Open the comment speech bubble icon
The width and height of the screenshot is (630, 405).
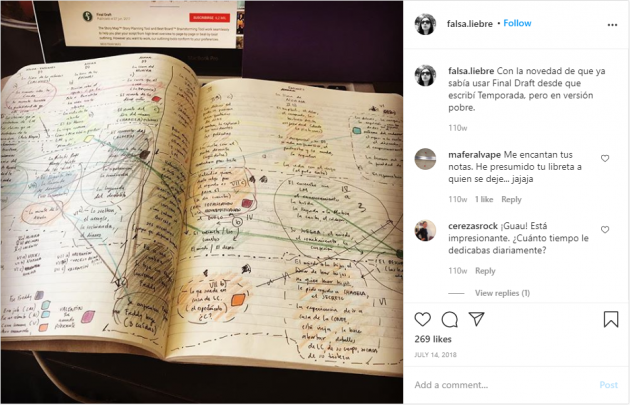click(x=449, y=319)
